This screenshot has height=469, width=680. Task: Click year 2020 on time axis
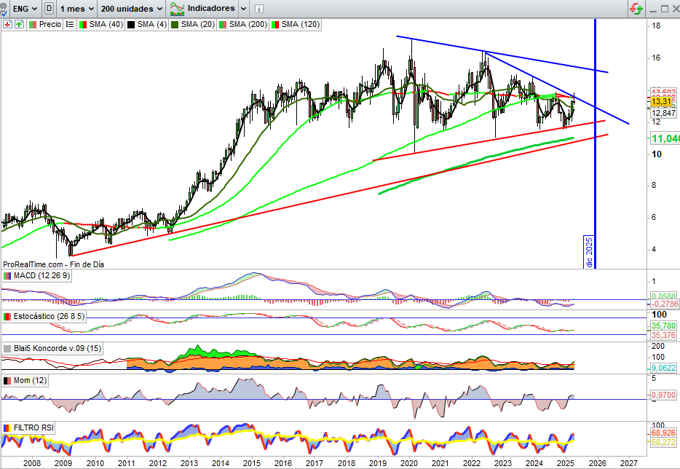pyautogui.click(x=409, y=463)
